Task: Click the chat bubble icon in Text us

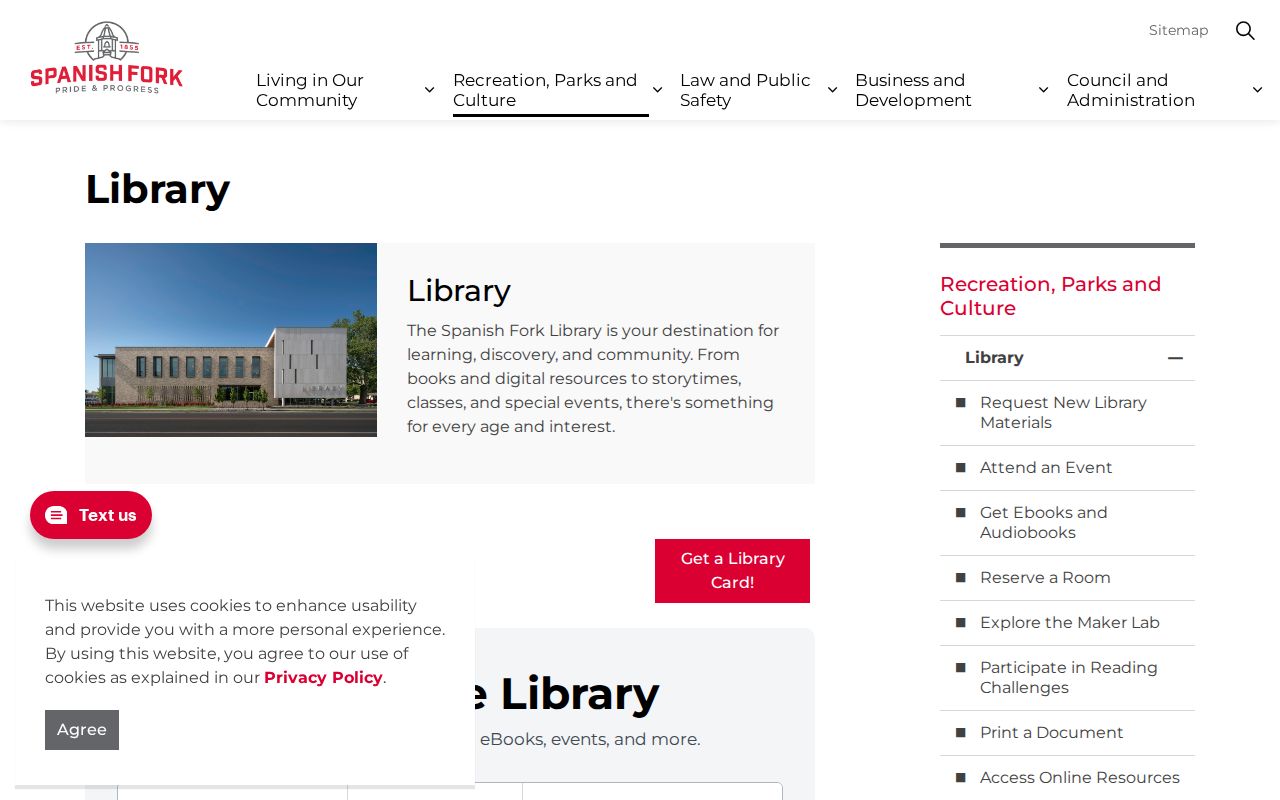Action: pyautogui.click(x=56, y=515)
